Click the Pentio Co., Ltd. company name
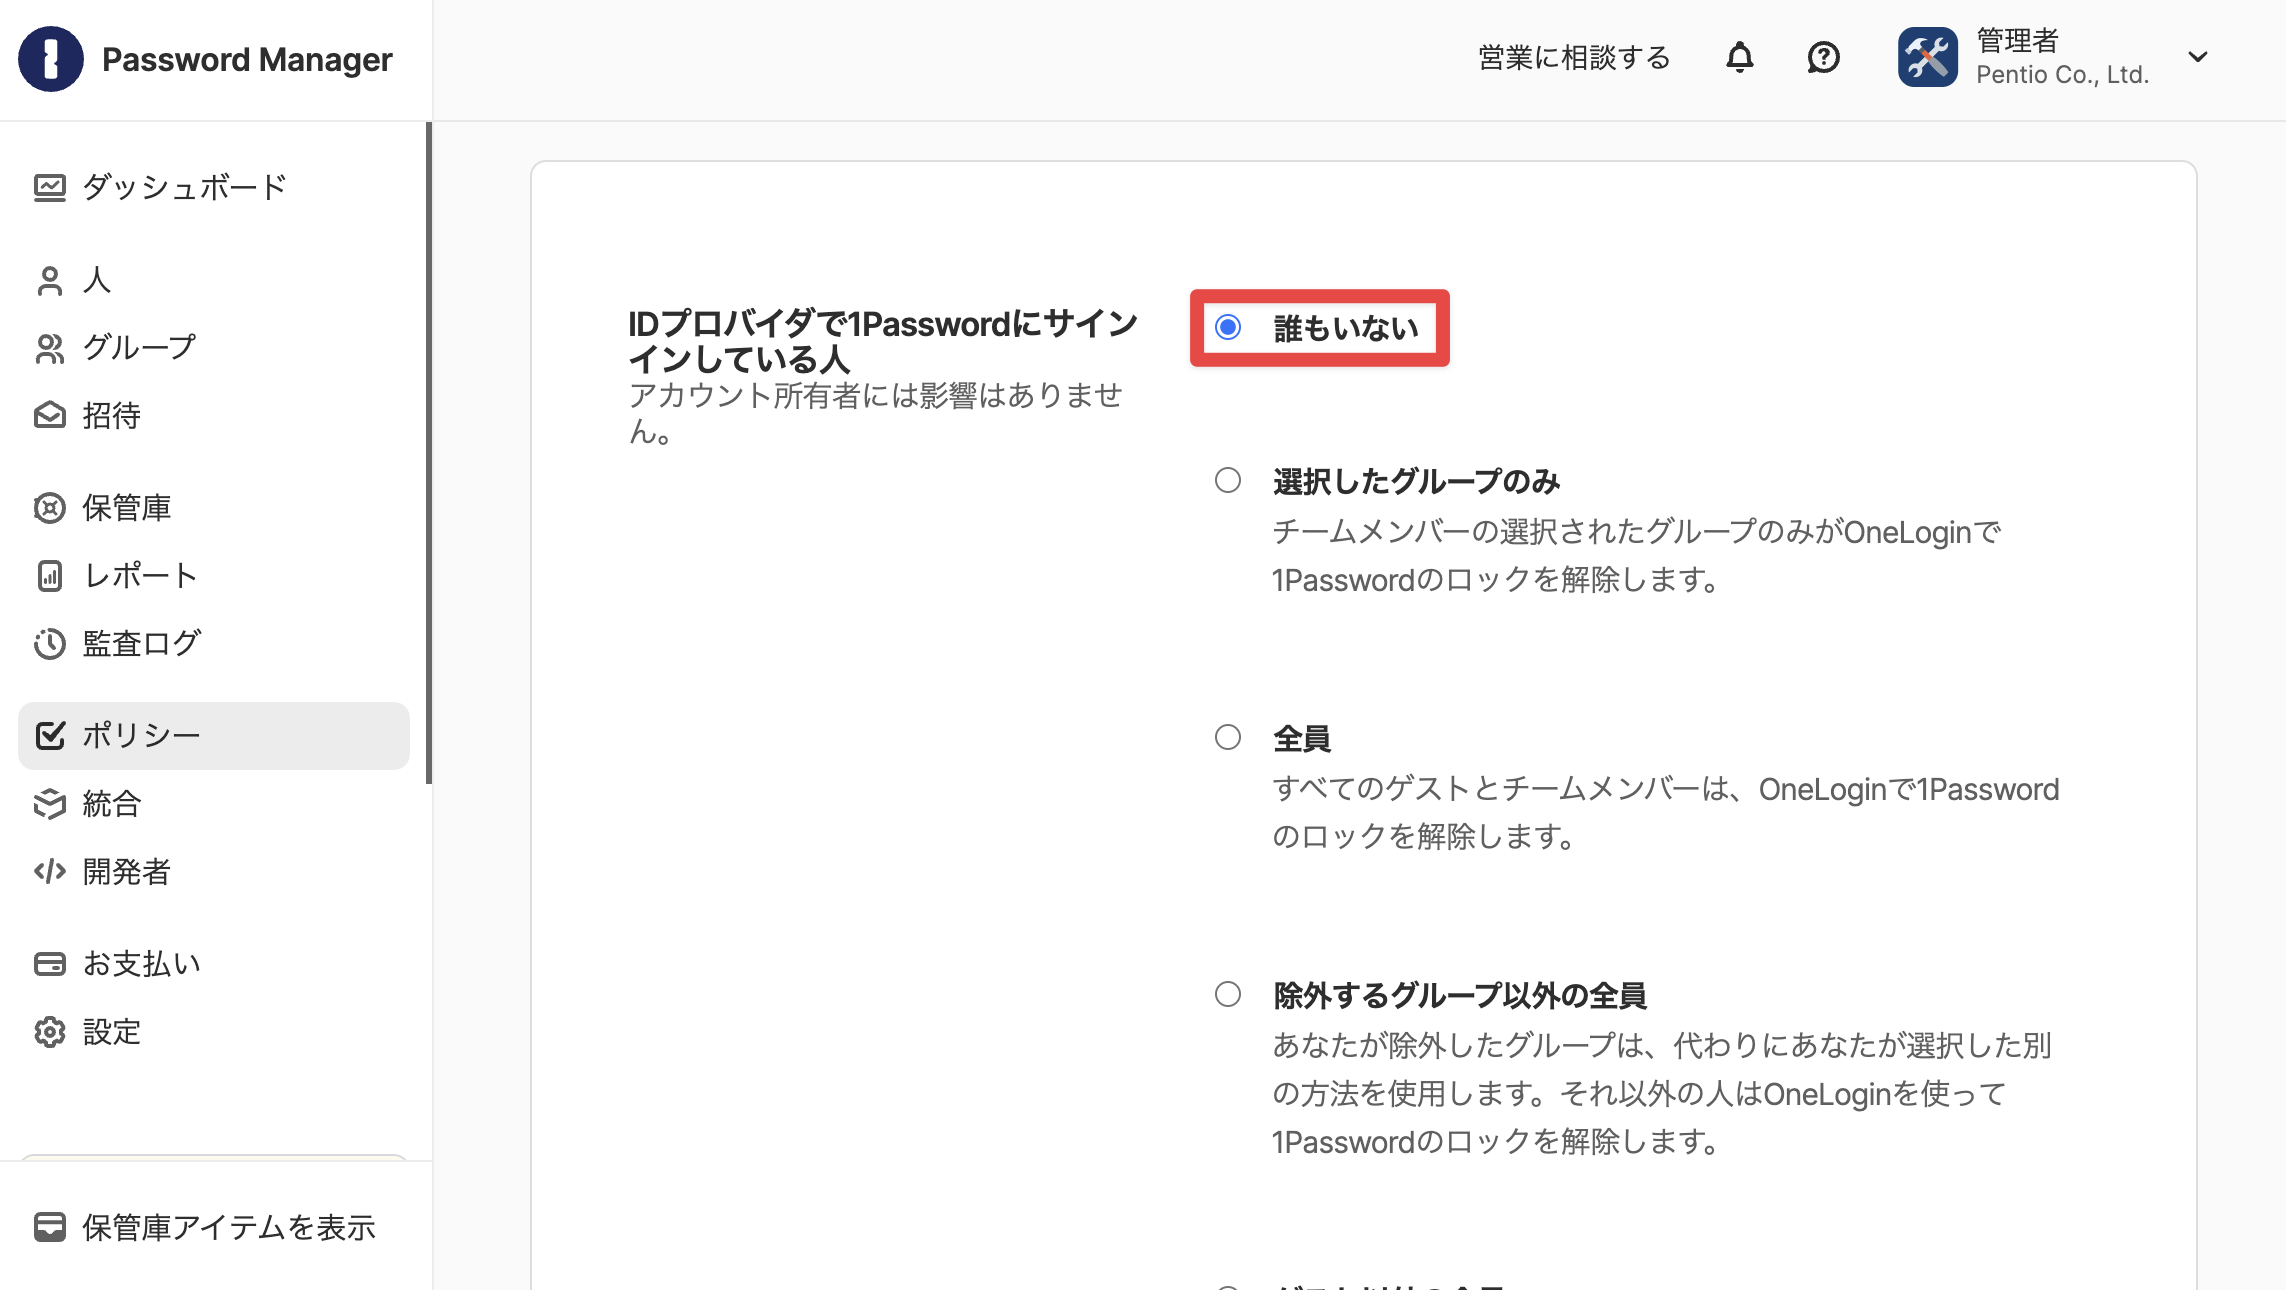 pyautogui.click(x=2062, y=75)
